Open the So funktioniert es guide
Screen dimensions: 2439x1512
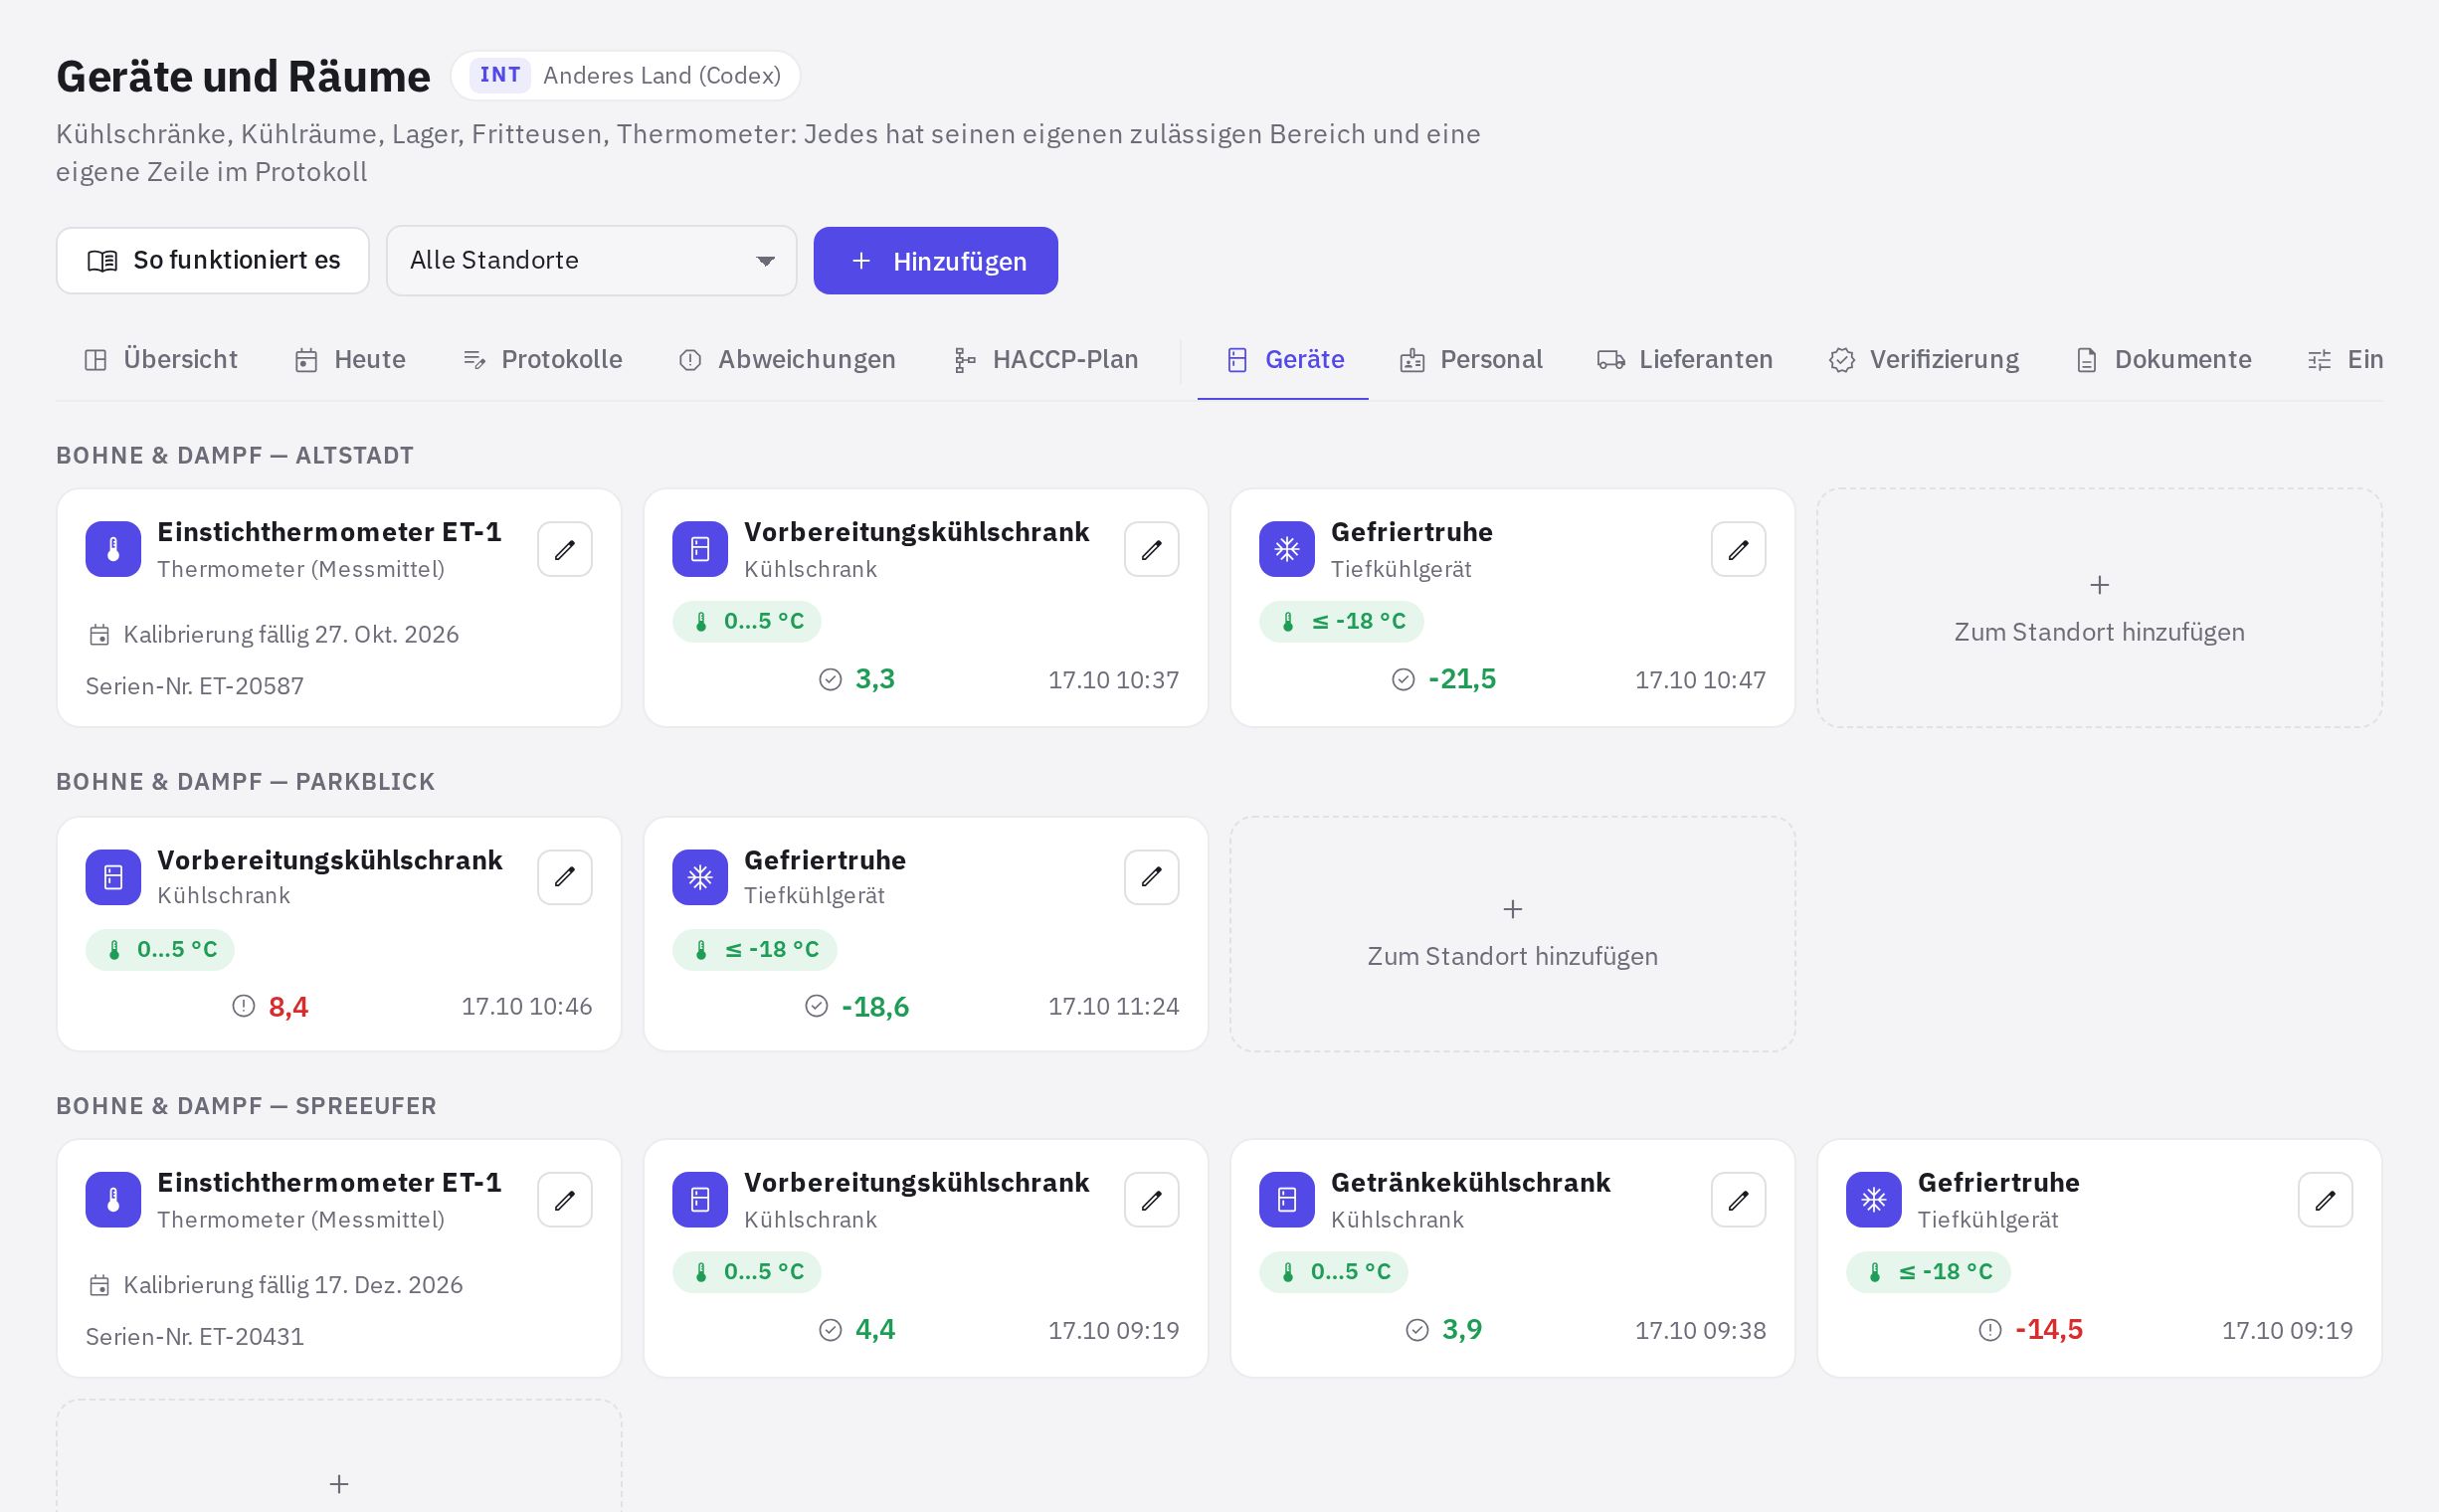point(213,261)
